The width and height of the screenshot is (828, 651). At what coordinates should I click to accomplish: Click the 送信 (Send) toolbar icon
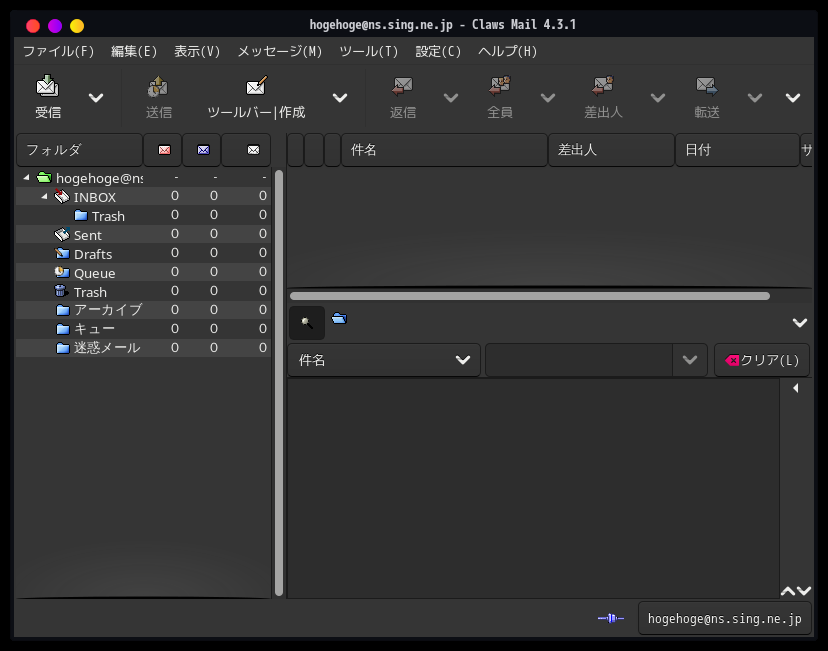click(x=158, y=87)
